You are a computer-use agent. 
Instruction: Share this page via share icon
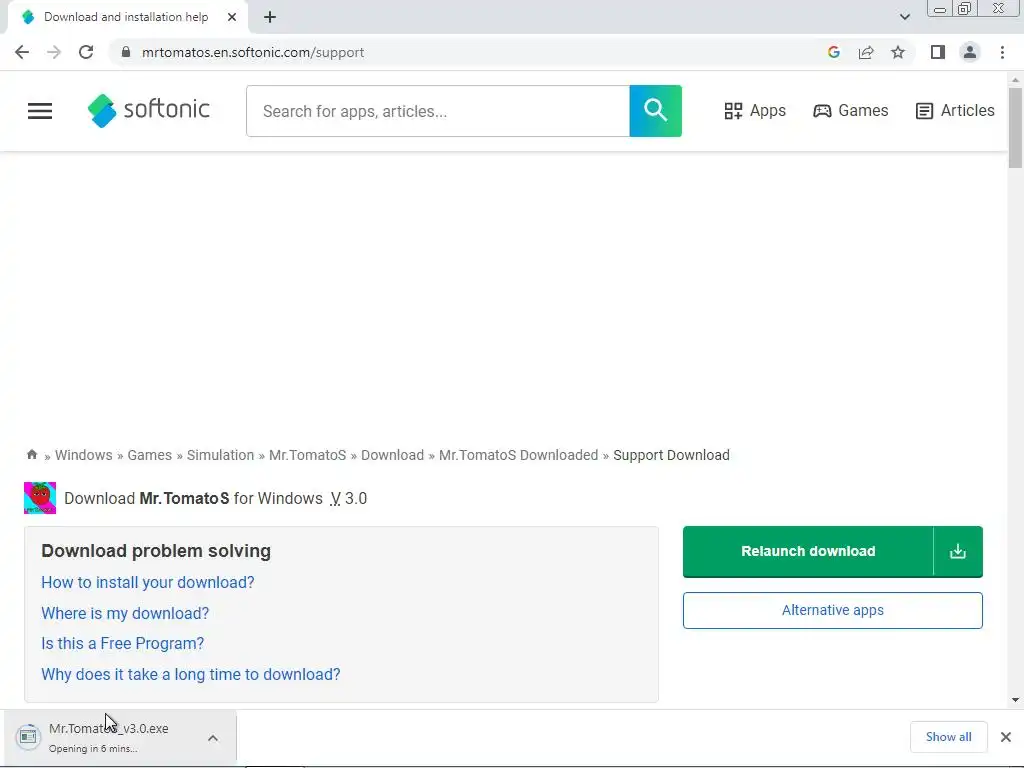point(866,52)
